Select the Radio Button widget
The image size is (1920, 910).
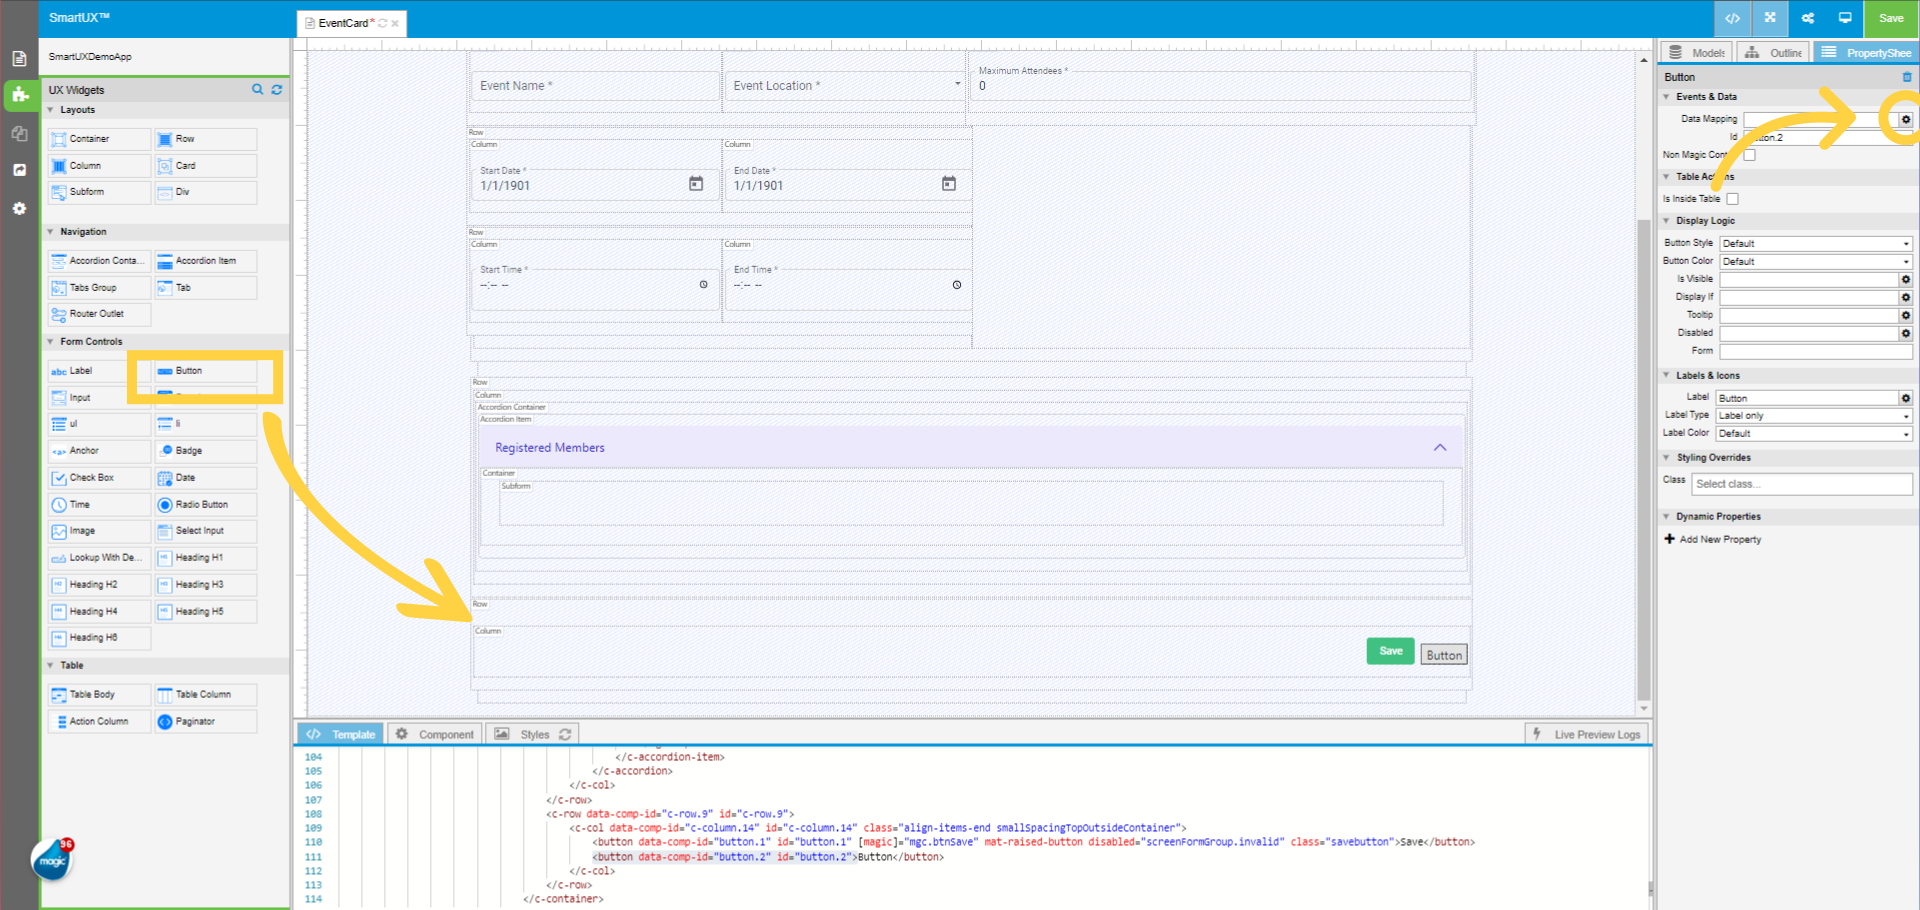[205, 505]
